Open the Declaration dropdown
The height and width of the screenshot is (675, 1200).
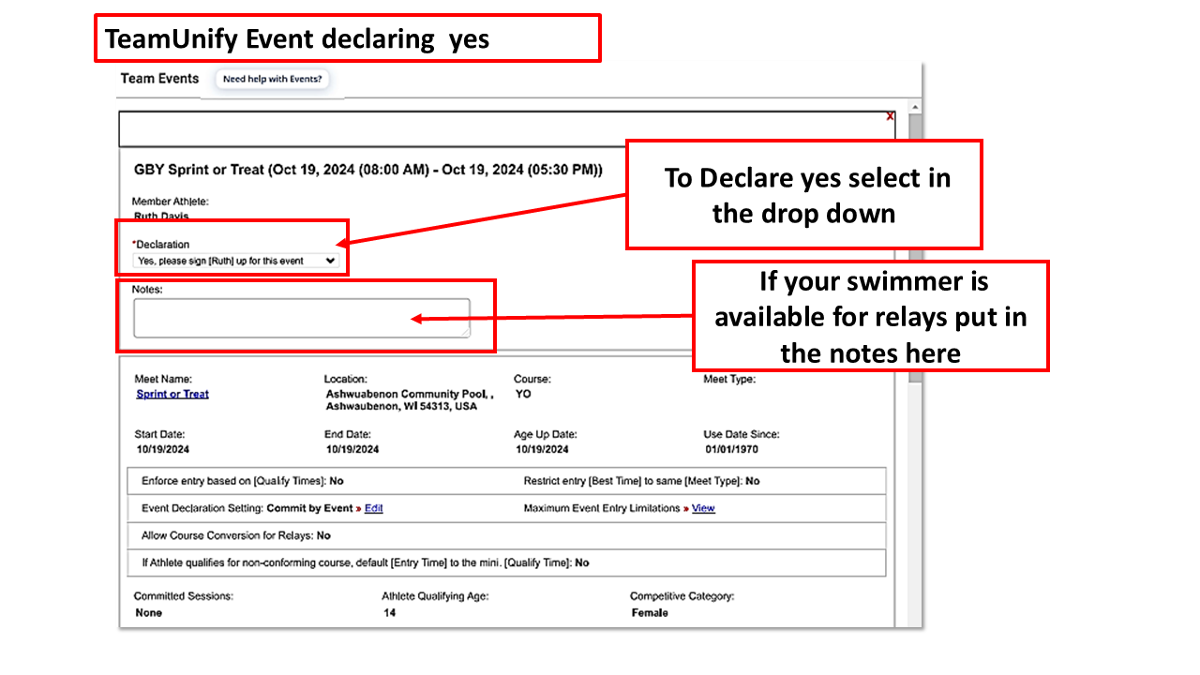[236, 261]
